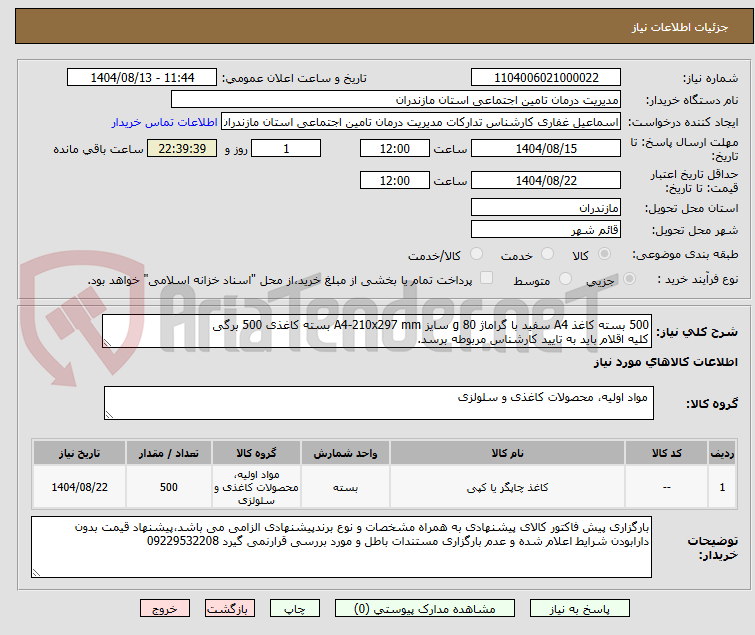Screen dimensions: 755x635
Task: Click the پاسخ به نیاز button
Action: [580, 609]
